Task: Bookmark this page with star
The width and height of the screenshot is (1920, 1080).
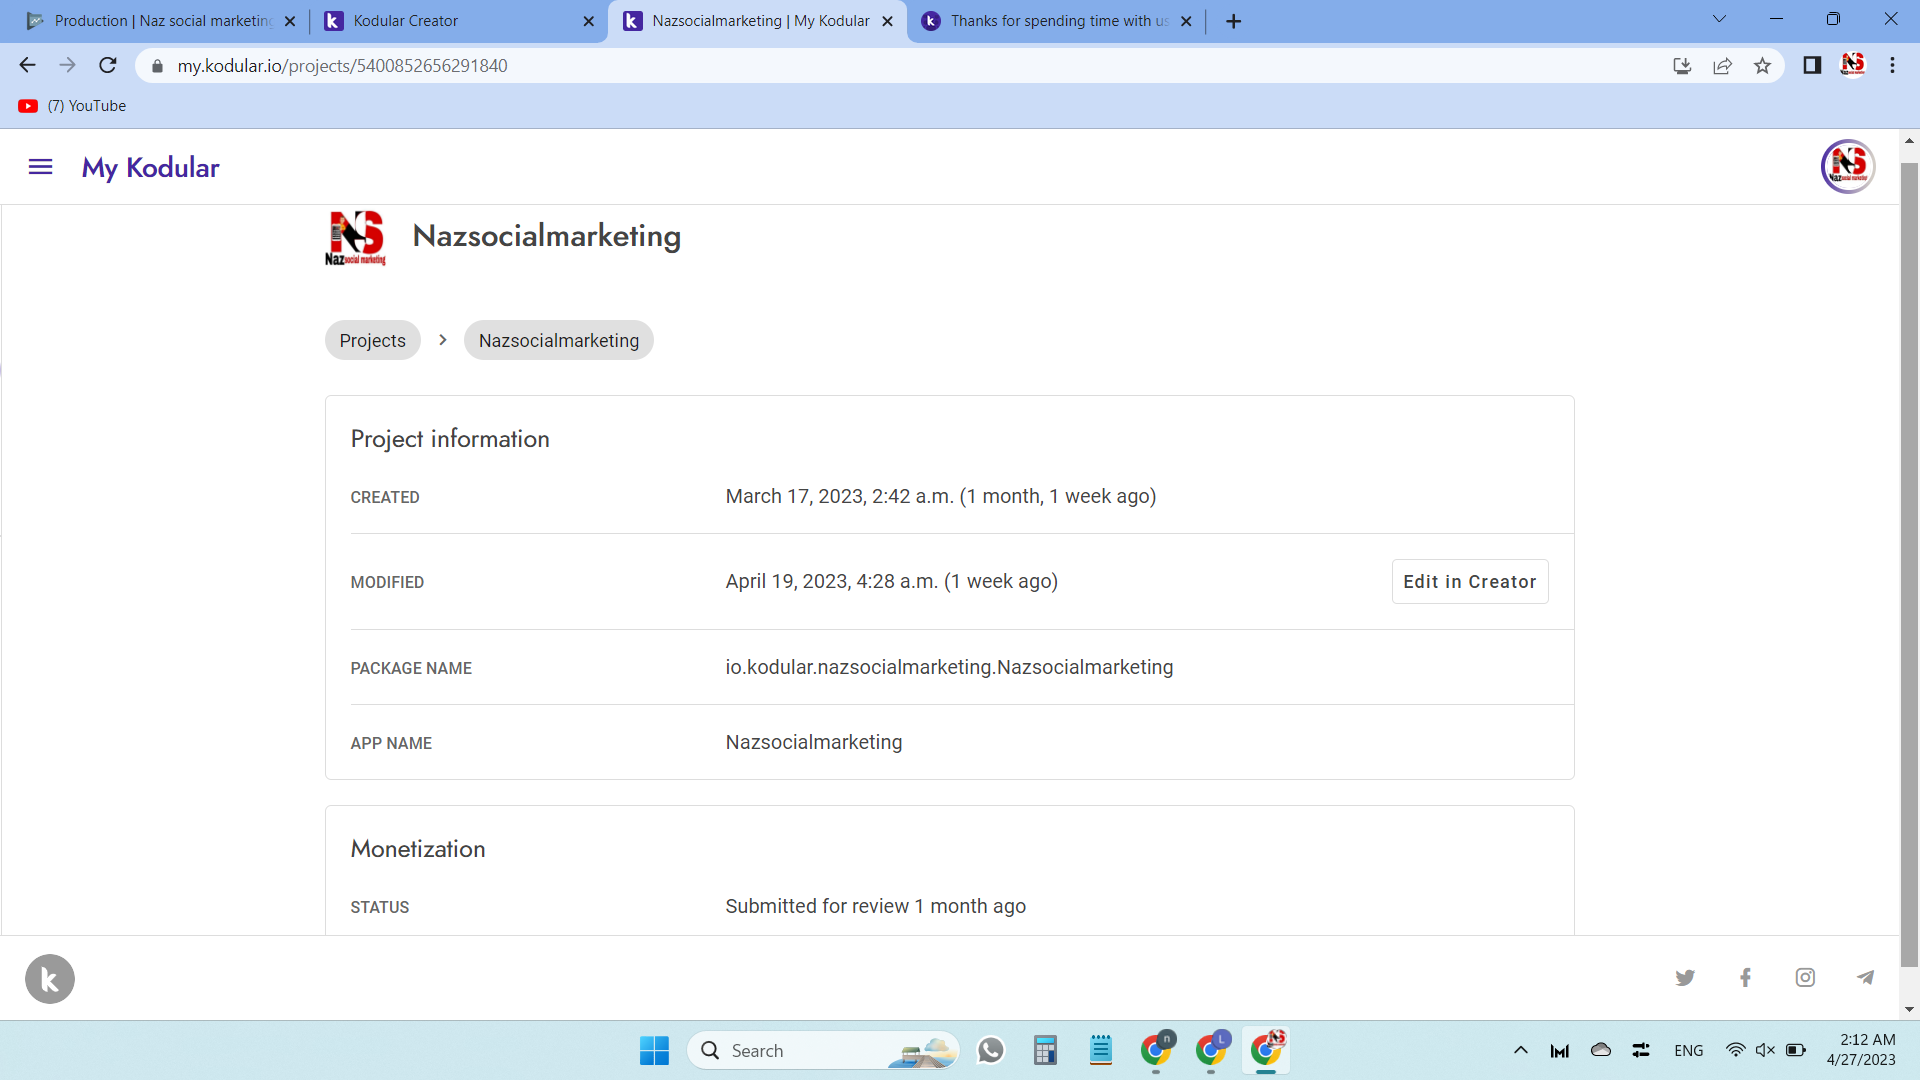Action: click(x=1762, y=66)
